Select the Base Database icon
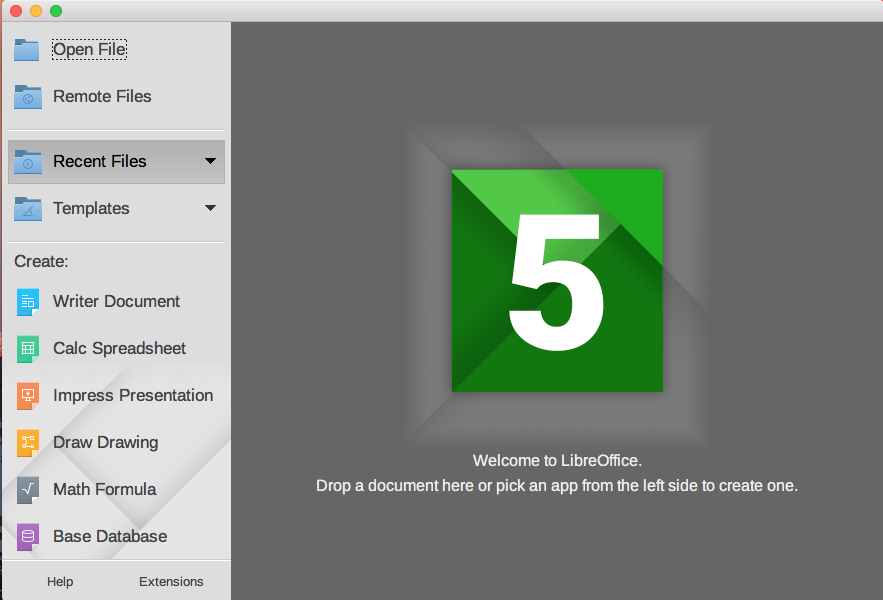The height and width of the screenshot is (600, 883). click(28, 536)
